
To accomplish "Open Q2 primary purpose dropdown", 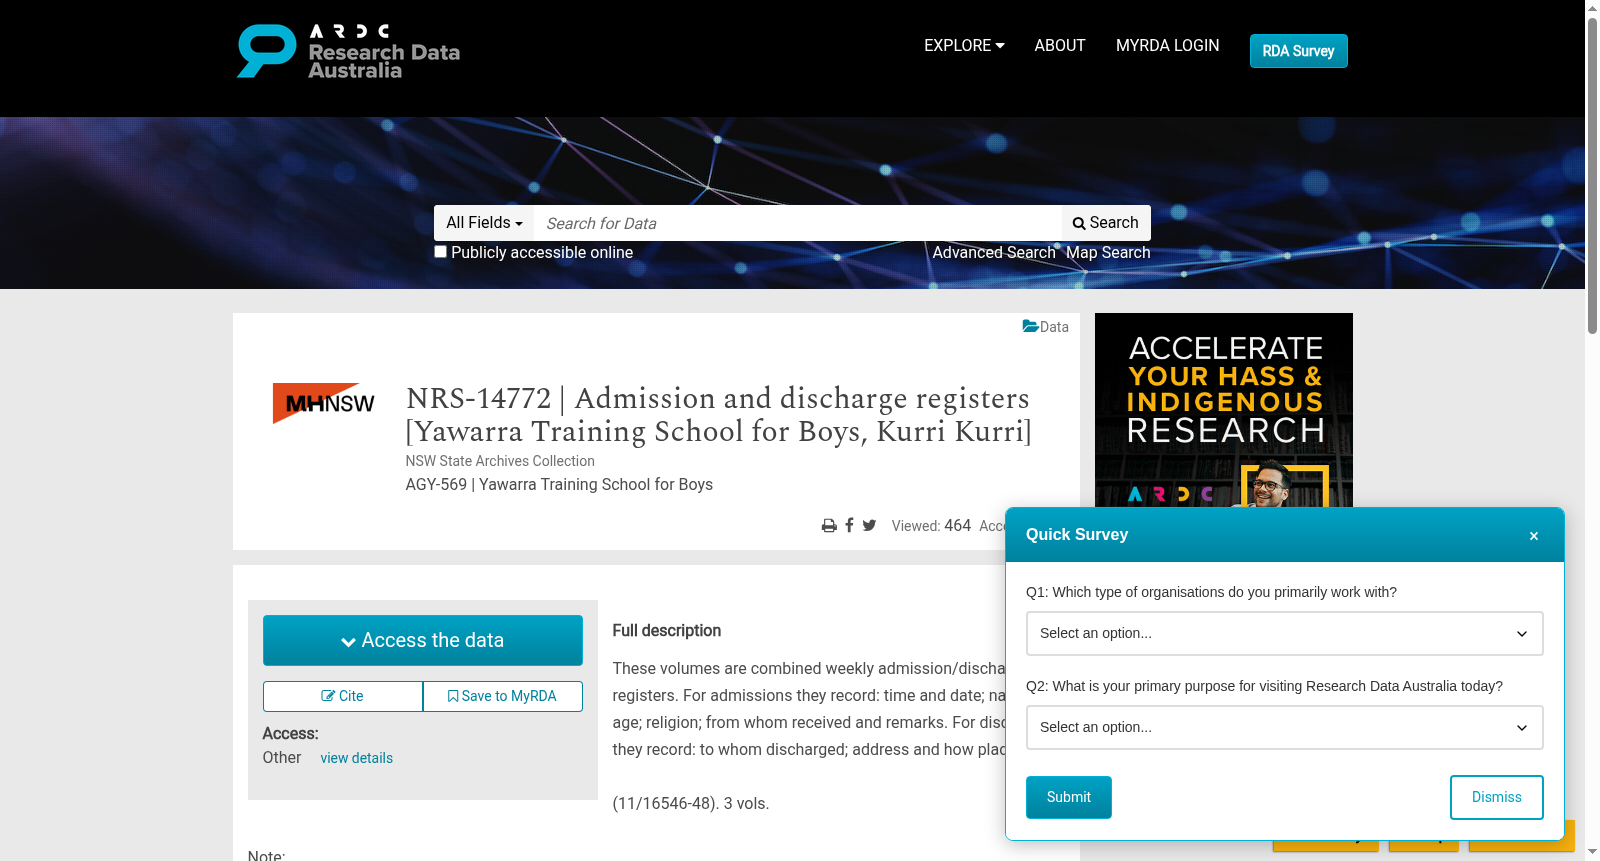I will tap(1284, 727).
